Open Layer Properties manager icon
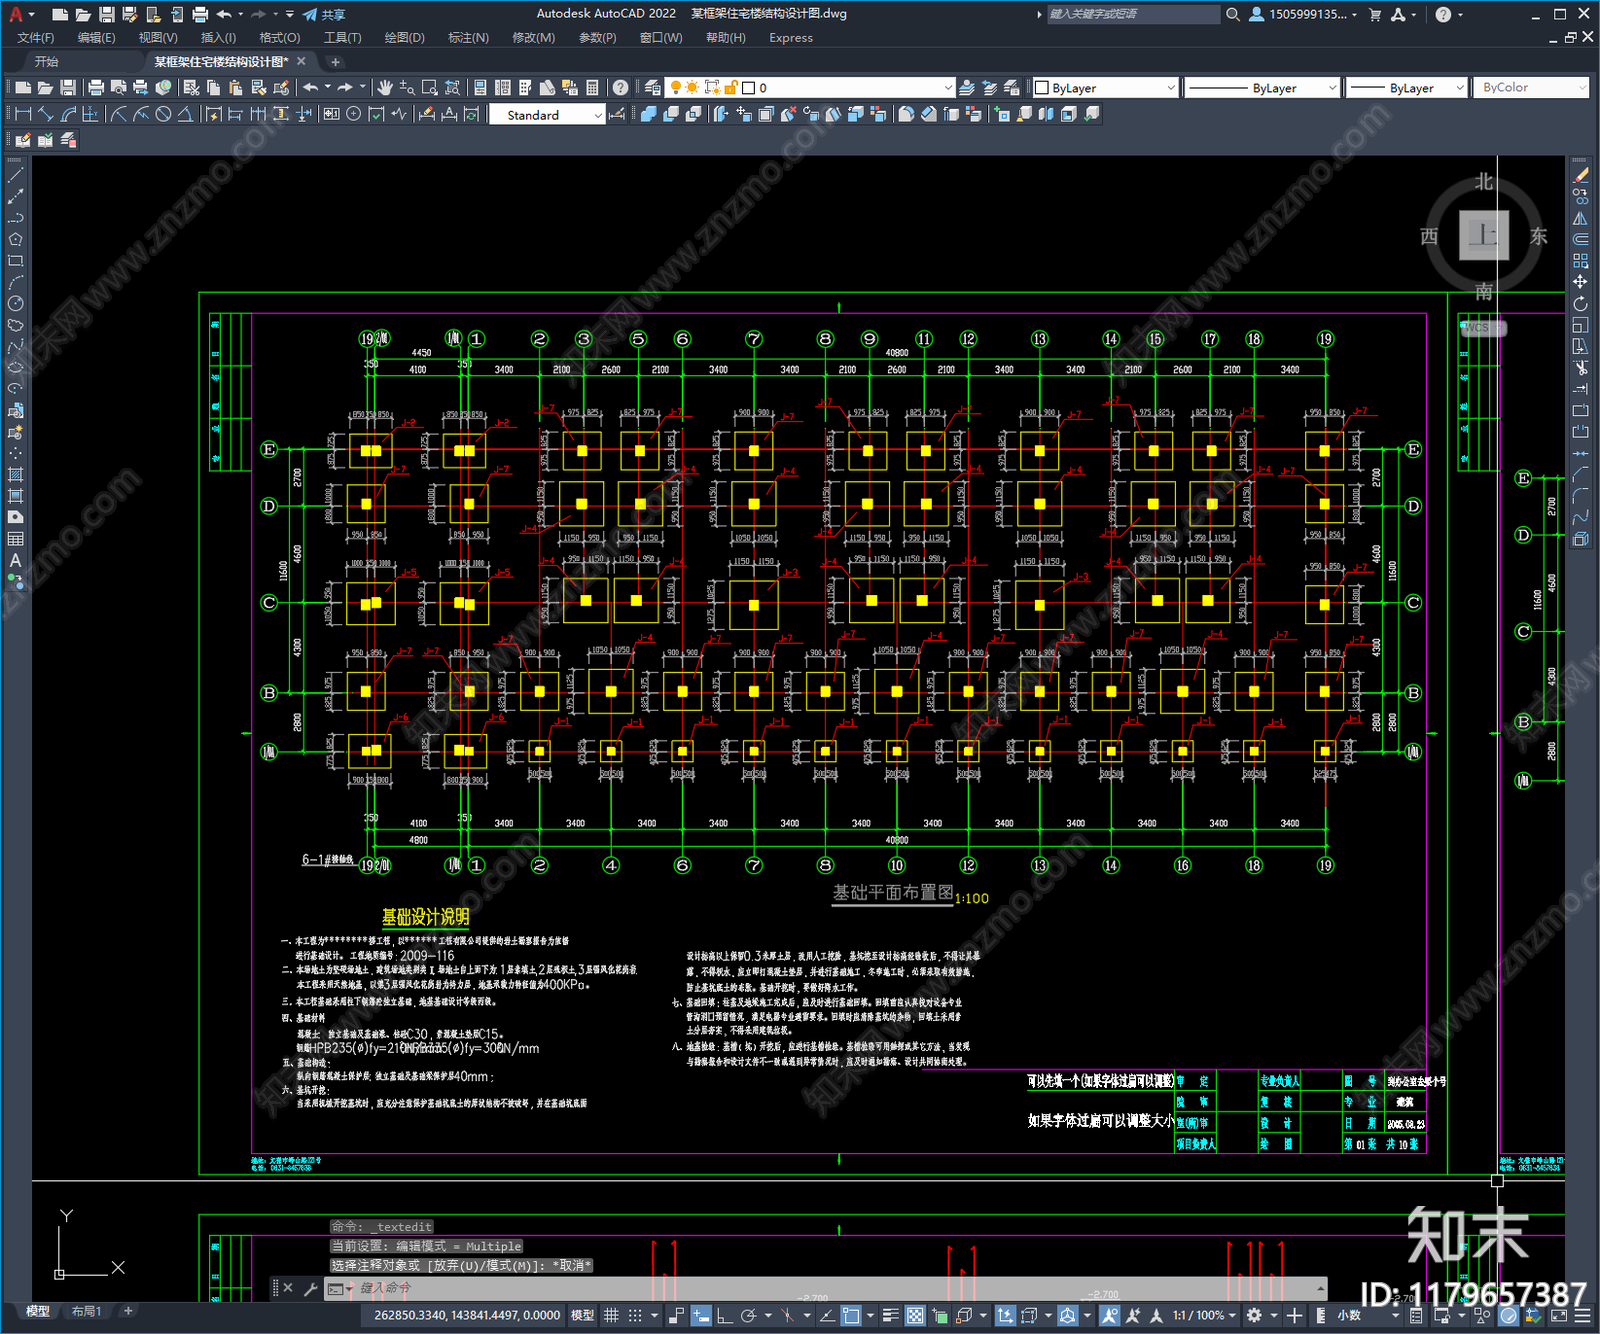The height and width of the screenshot is (1334, 1600). (653, 88)
